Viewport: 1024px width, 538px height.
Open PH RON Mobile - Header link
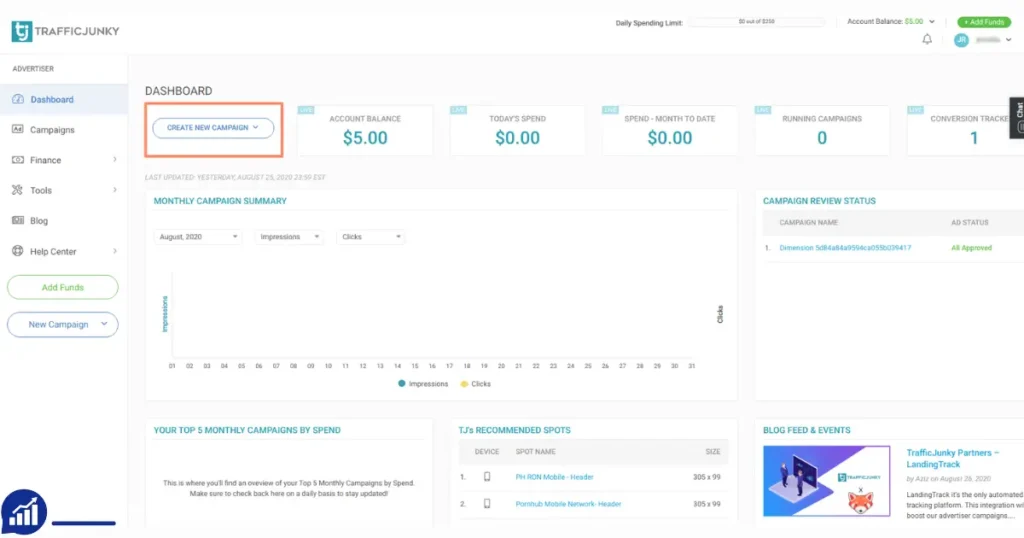coord(554,477)
